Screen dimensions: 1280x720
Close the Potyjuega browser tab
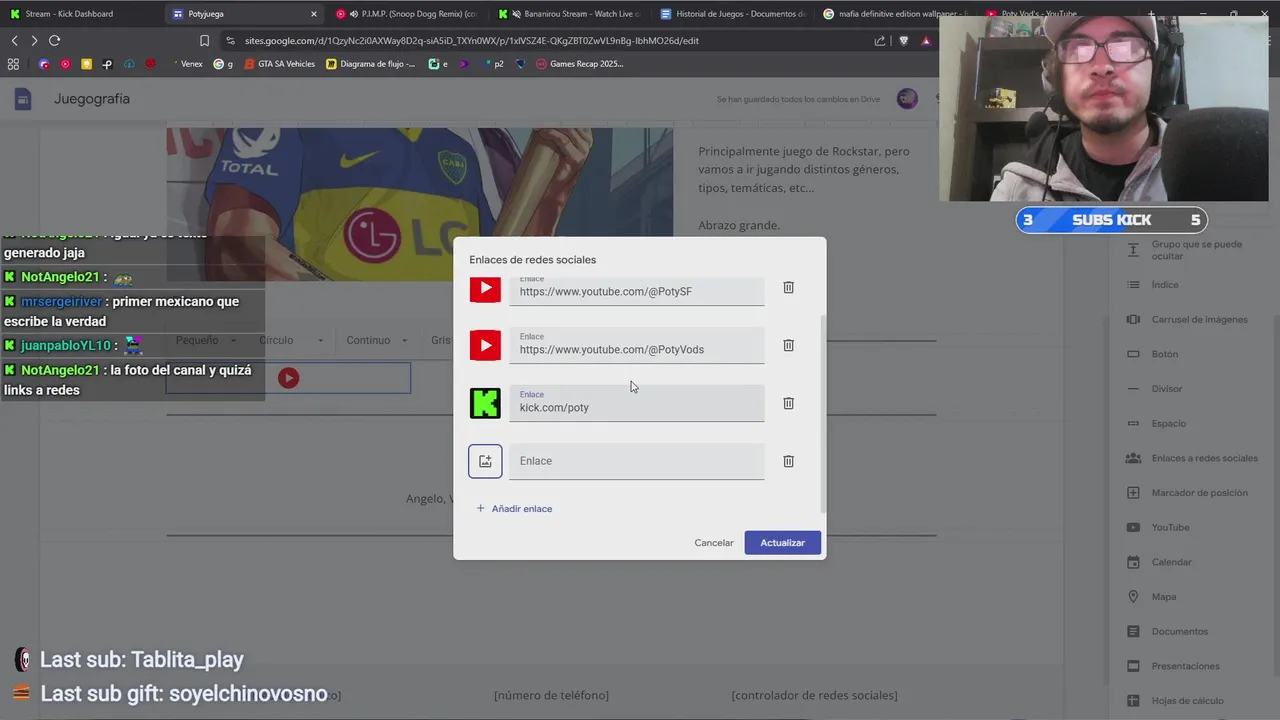[314, 14]
